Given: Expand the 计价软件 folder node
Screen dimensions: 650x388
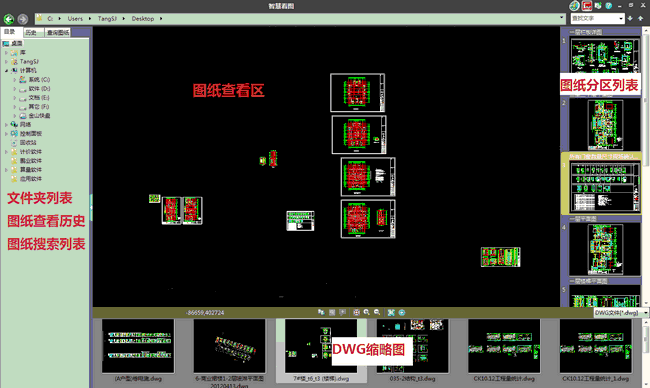Looking at the screenshot, I should [x=6, y=152].
